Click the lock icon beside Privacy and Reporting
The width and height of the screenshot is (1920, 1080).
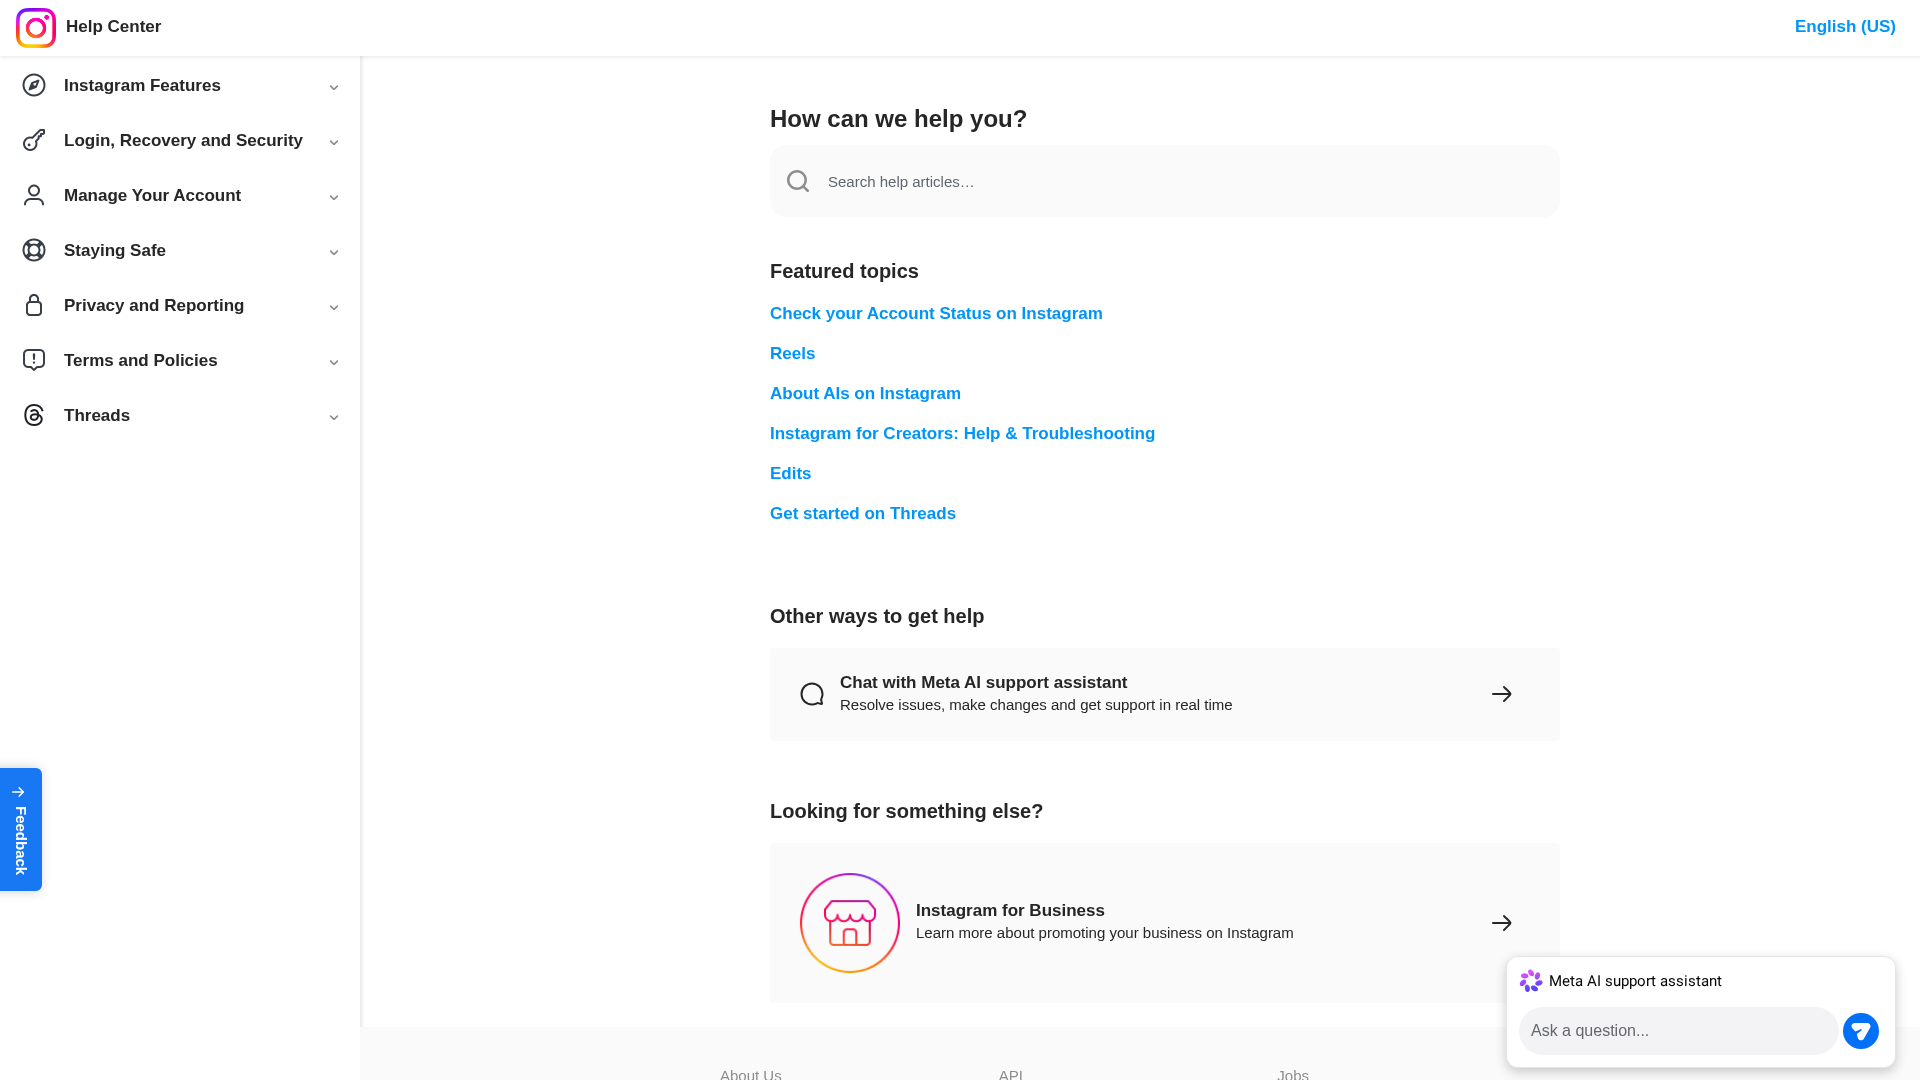[34, 305]
